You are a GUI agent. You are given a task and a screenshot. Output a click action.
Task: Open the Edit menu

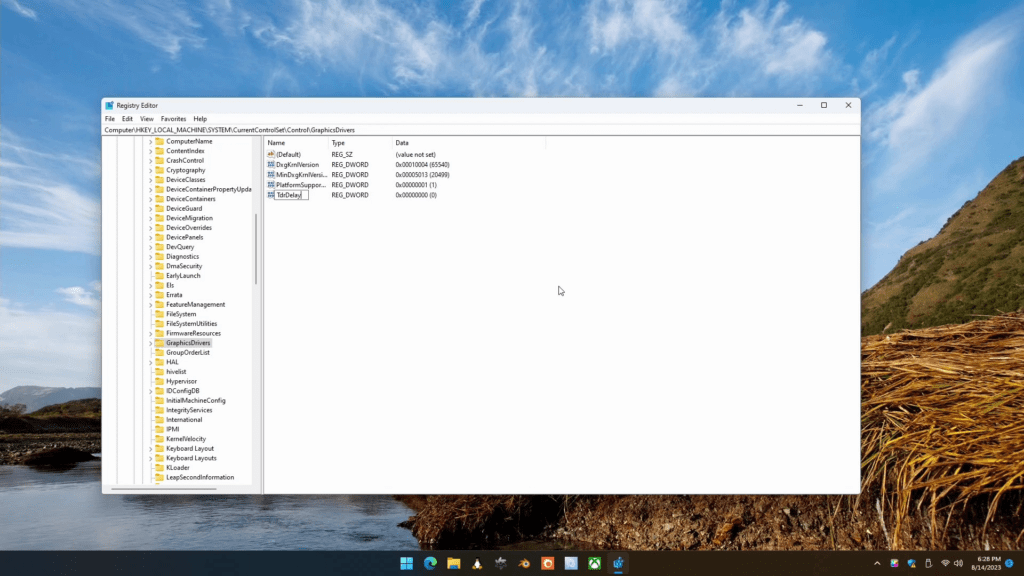pyautogui.click(x=127, y=119)
